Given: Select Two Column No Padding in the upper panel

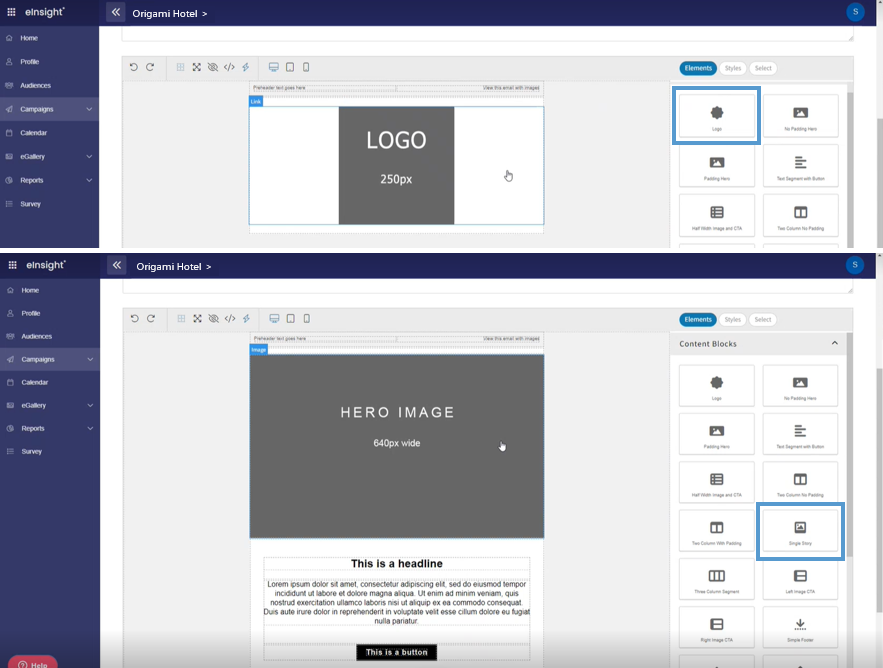Looking at the screenshot, I should tap(800, 215).
